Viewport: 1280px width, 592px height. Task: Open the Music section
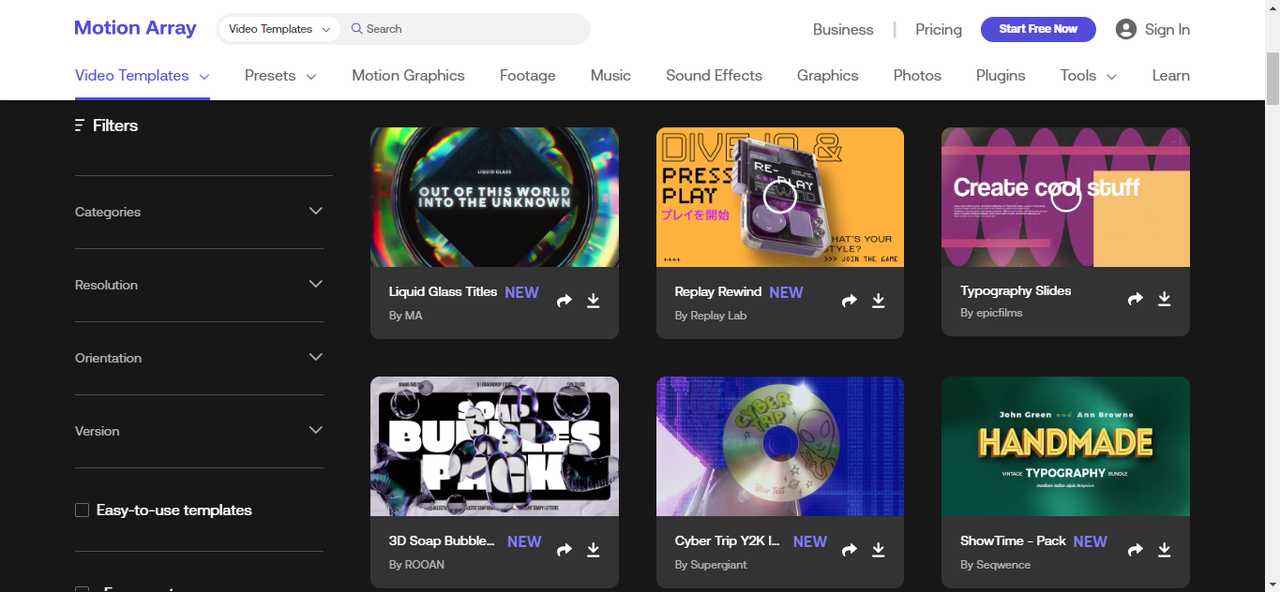point(611,76)
